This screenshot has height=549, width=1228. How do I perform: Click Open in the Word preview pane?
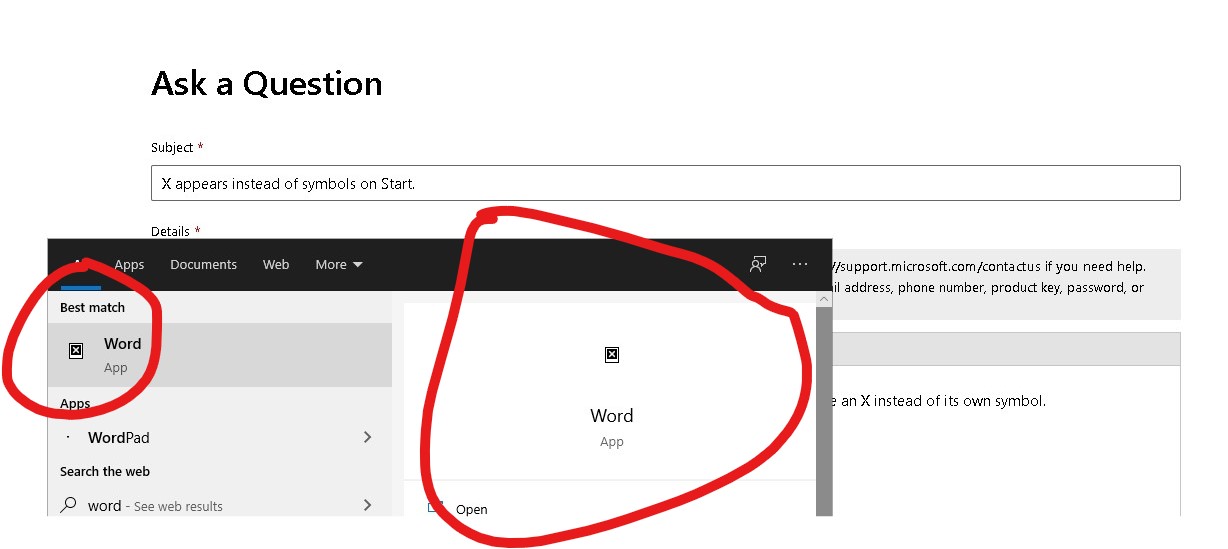(x=472, y=509)
